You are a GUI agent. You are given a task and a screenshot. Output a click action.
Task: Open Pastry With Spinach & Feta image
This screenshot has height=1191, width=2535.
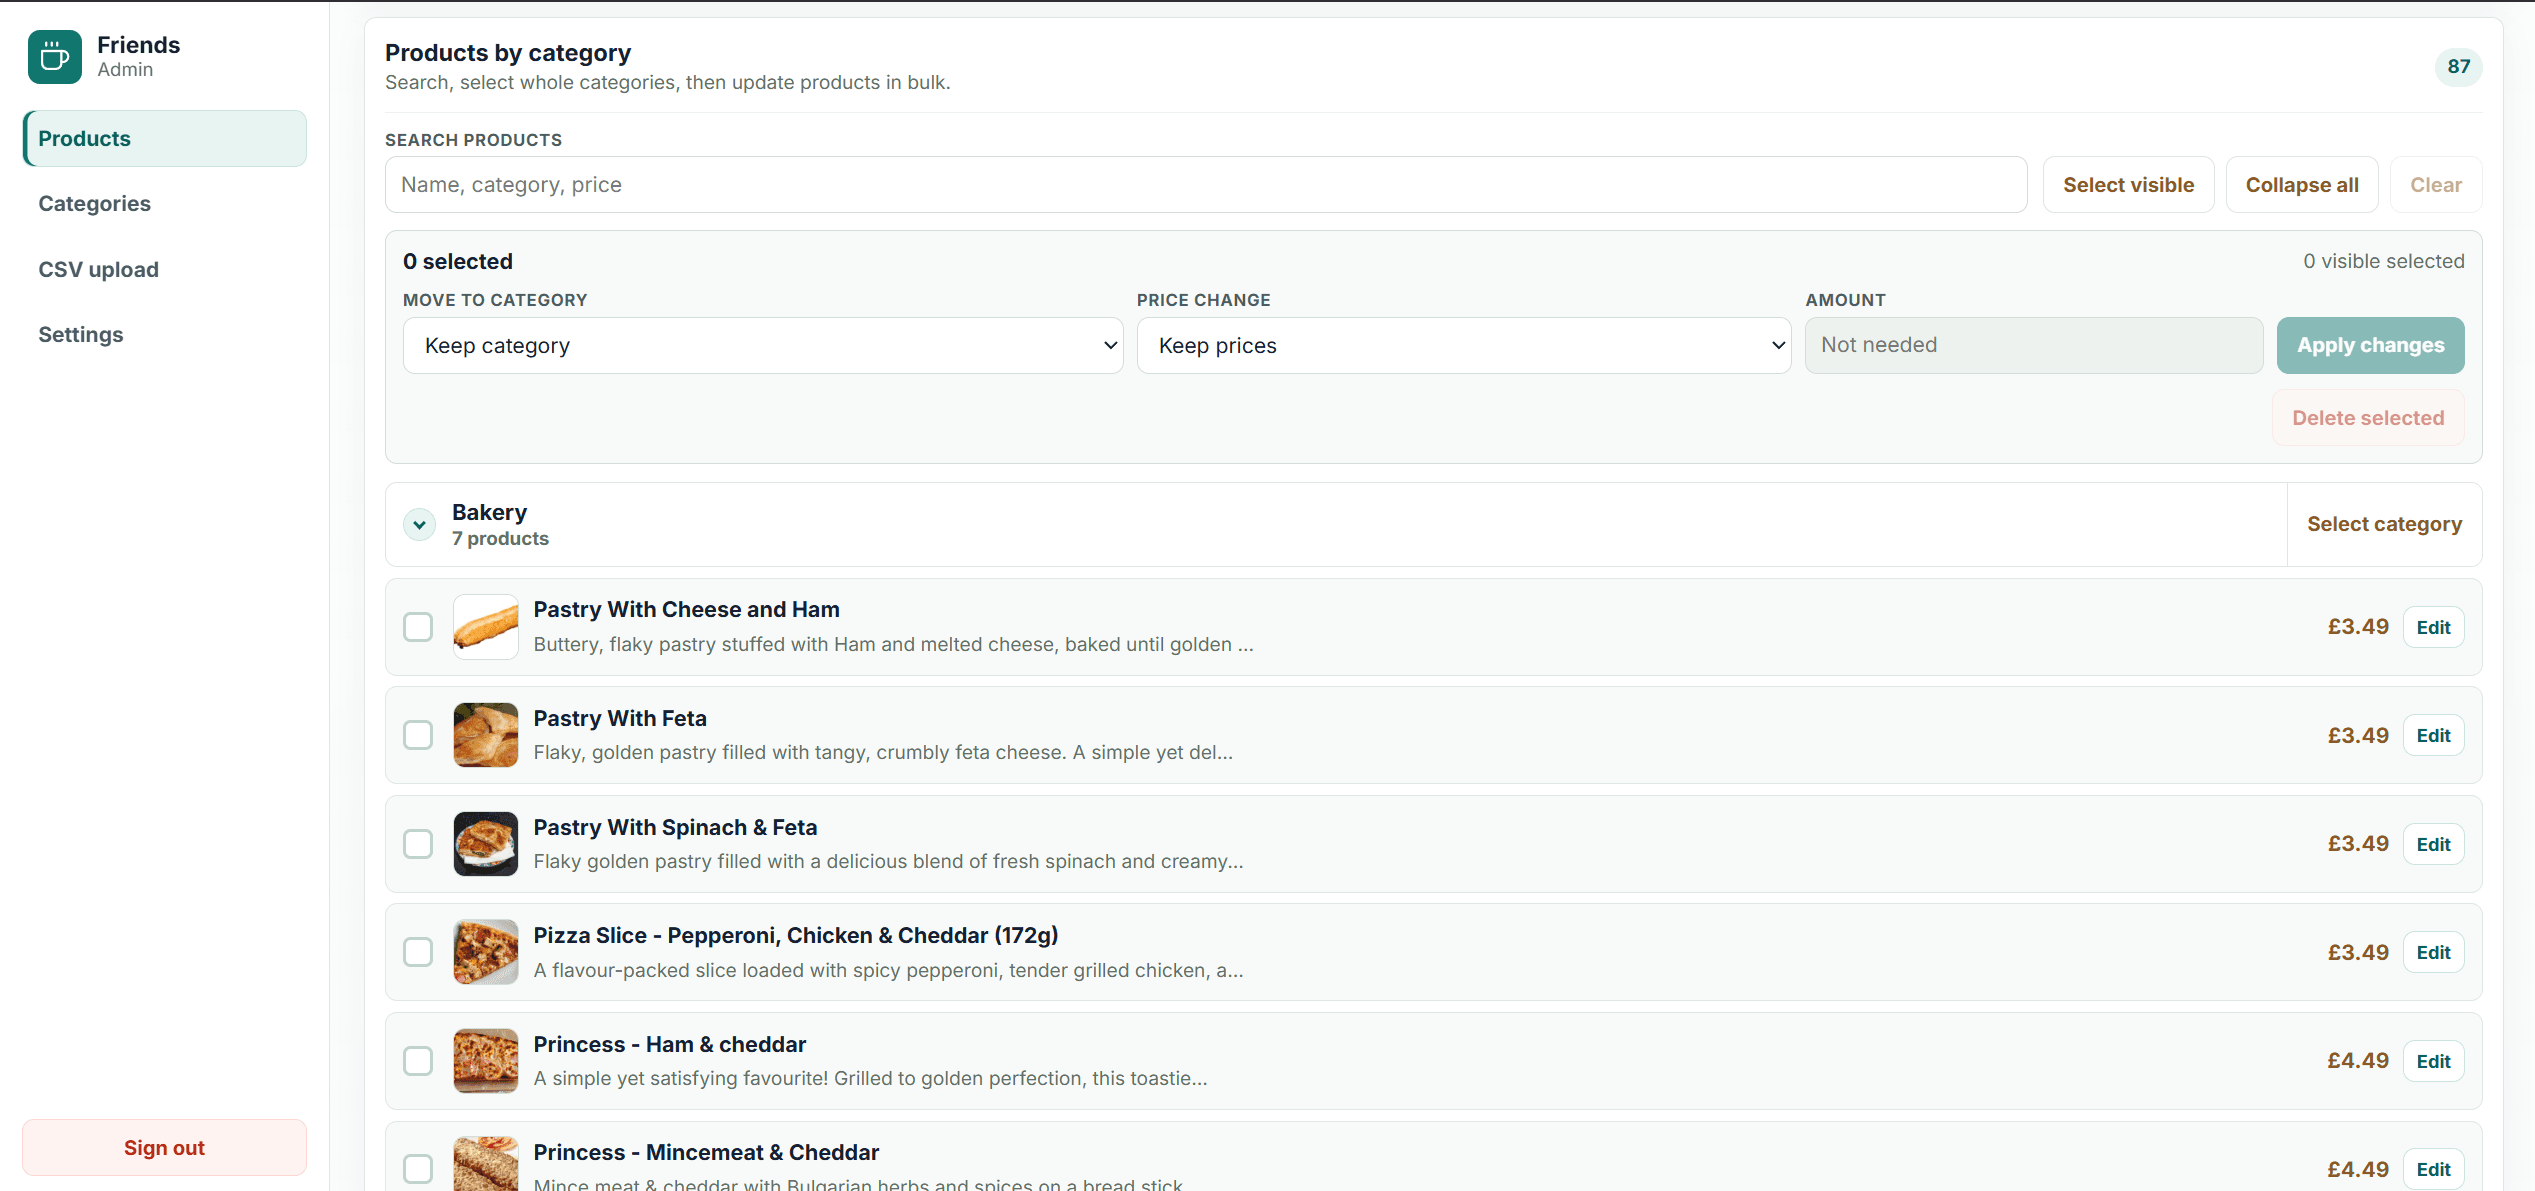[486, 845]
